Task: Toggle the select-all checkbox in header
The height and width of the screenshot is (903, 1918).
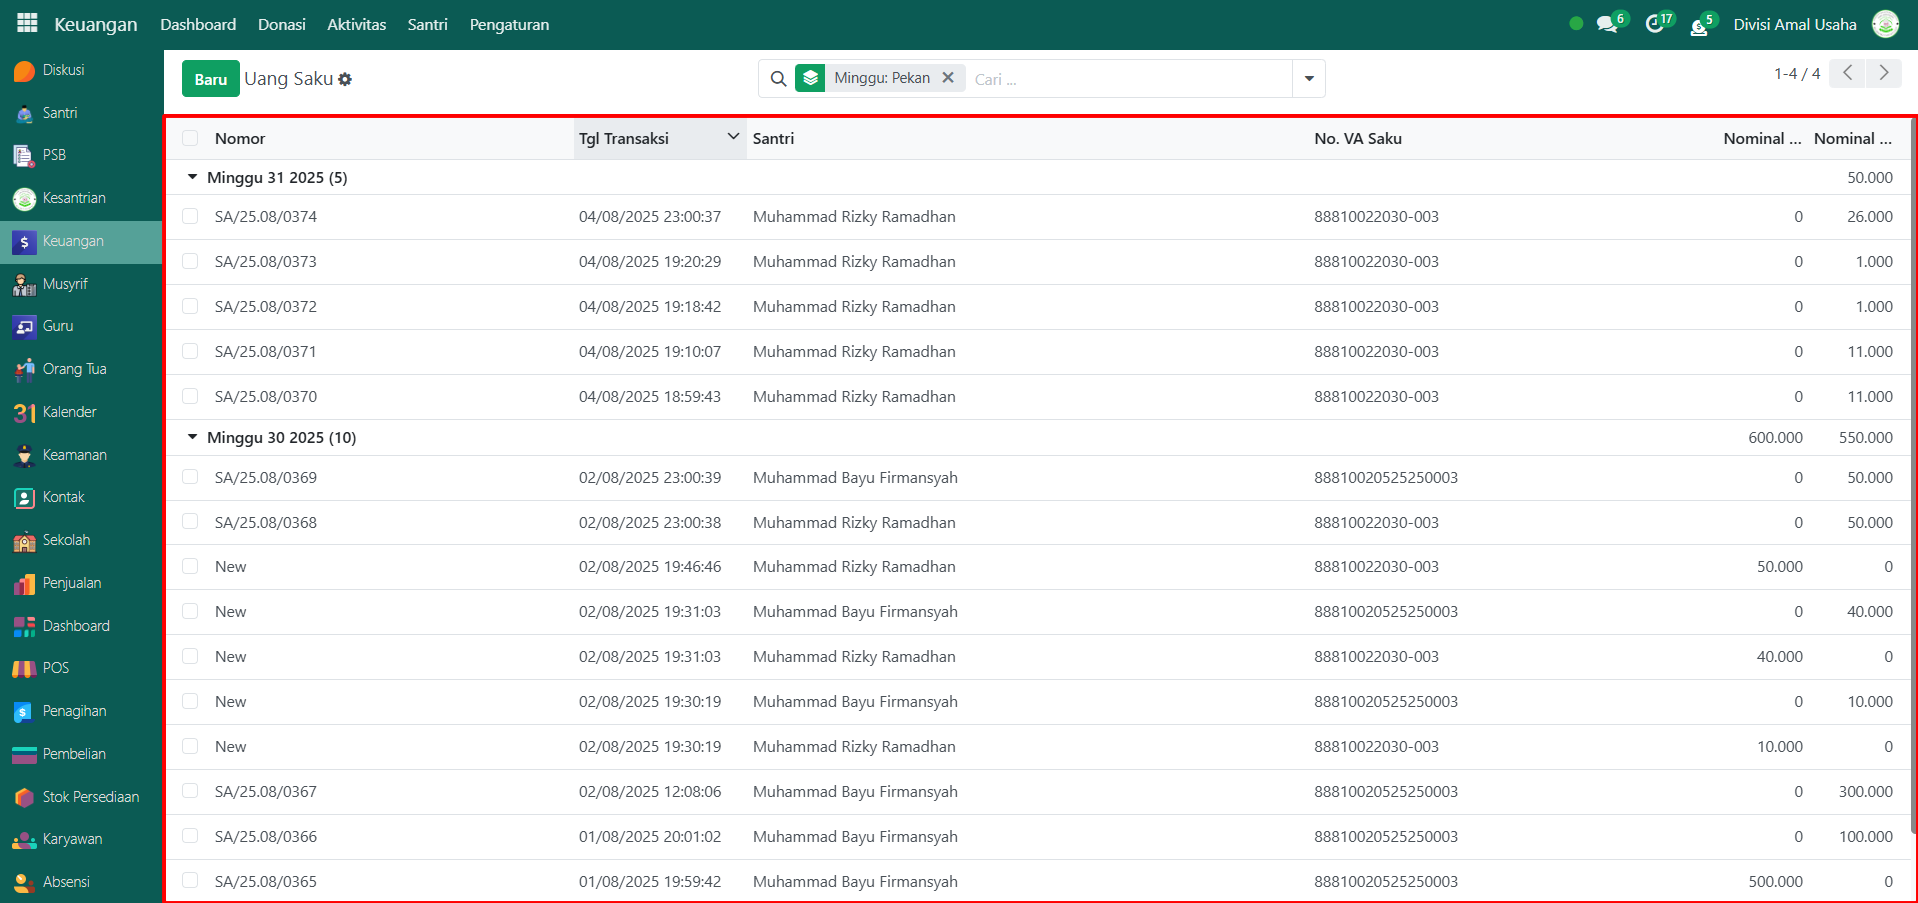Action: point(190,139)
